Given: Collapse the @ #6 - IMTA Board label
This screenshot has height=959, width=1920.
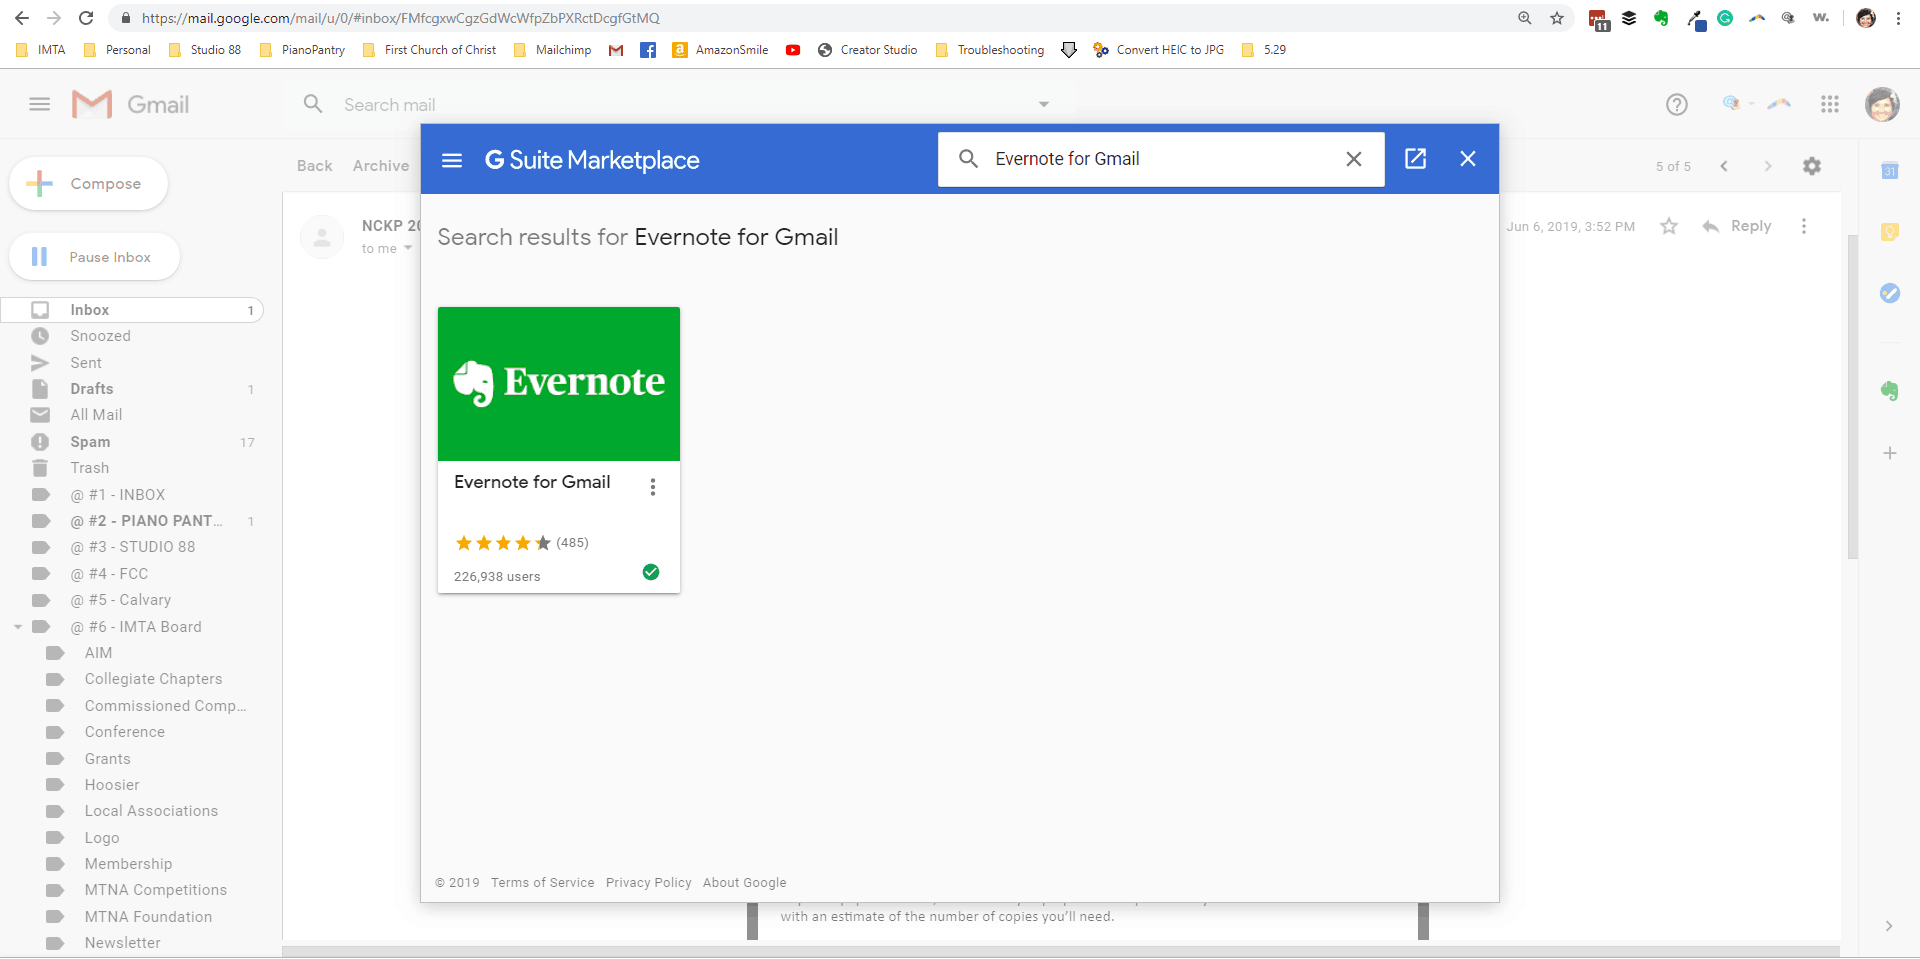Looking at the screenshot, I should click(x=18, y=627).
